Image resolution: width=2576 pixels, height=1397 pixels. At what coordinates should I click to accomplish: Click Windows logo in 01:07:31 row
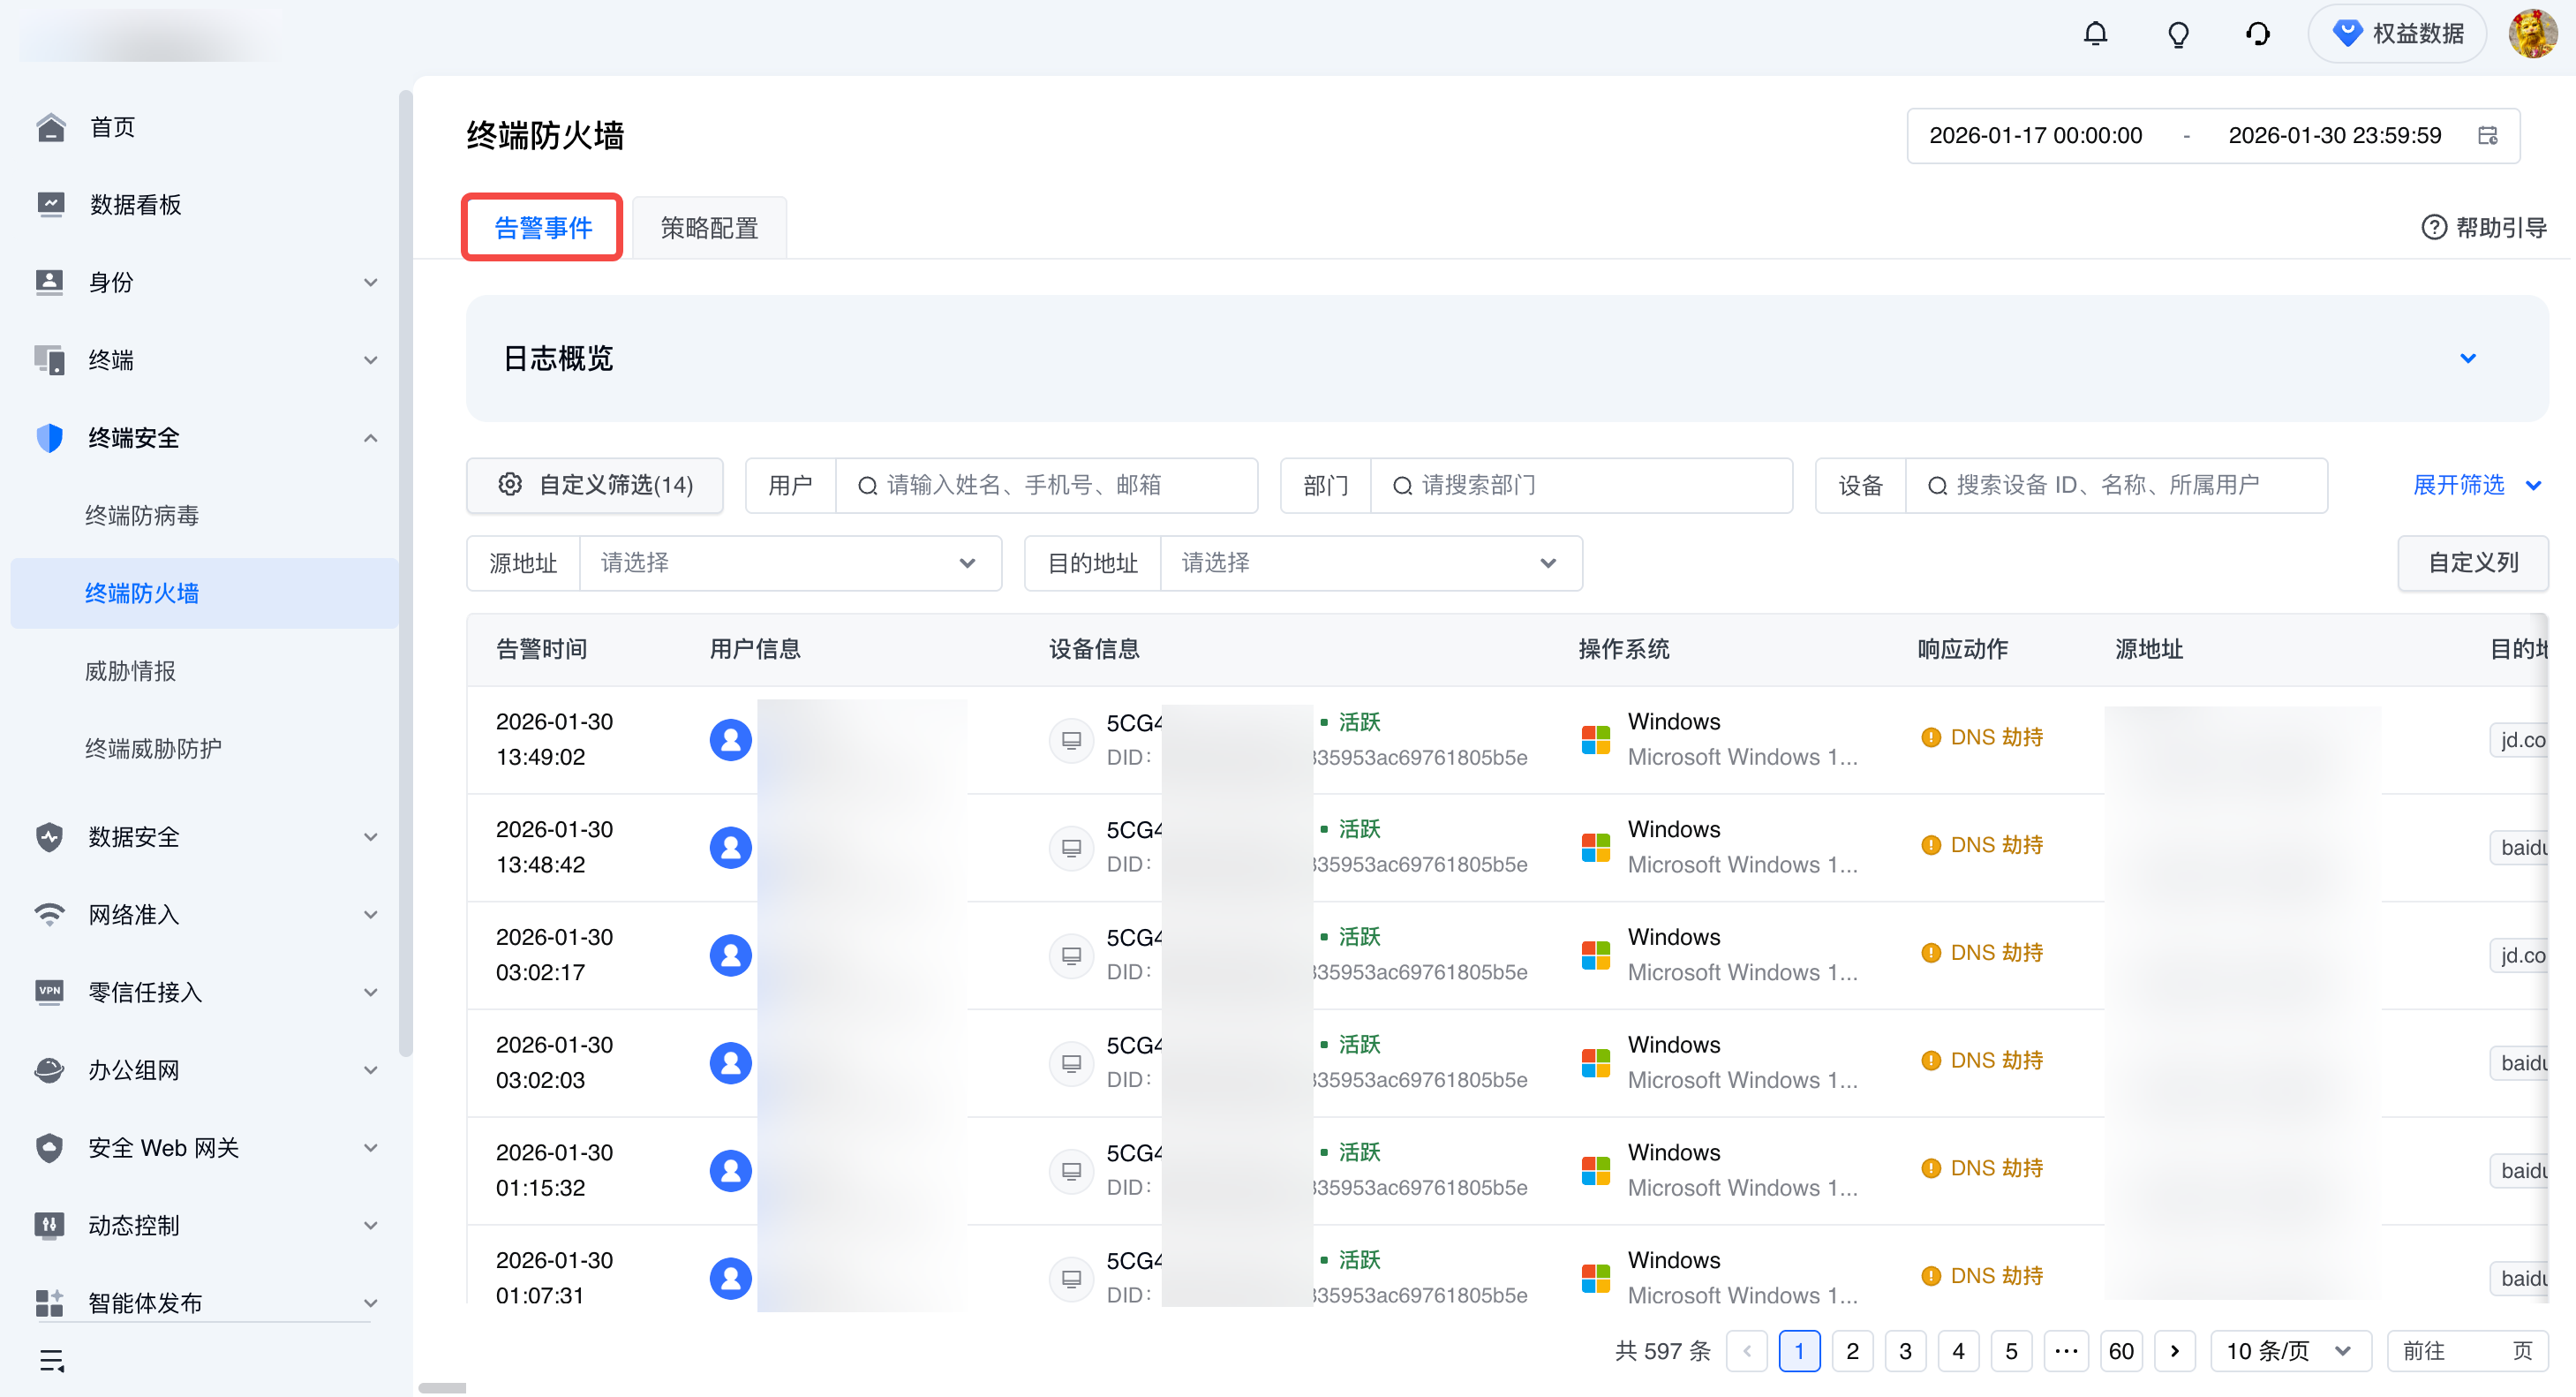point(1596,1277)
